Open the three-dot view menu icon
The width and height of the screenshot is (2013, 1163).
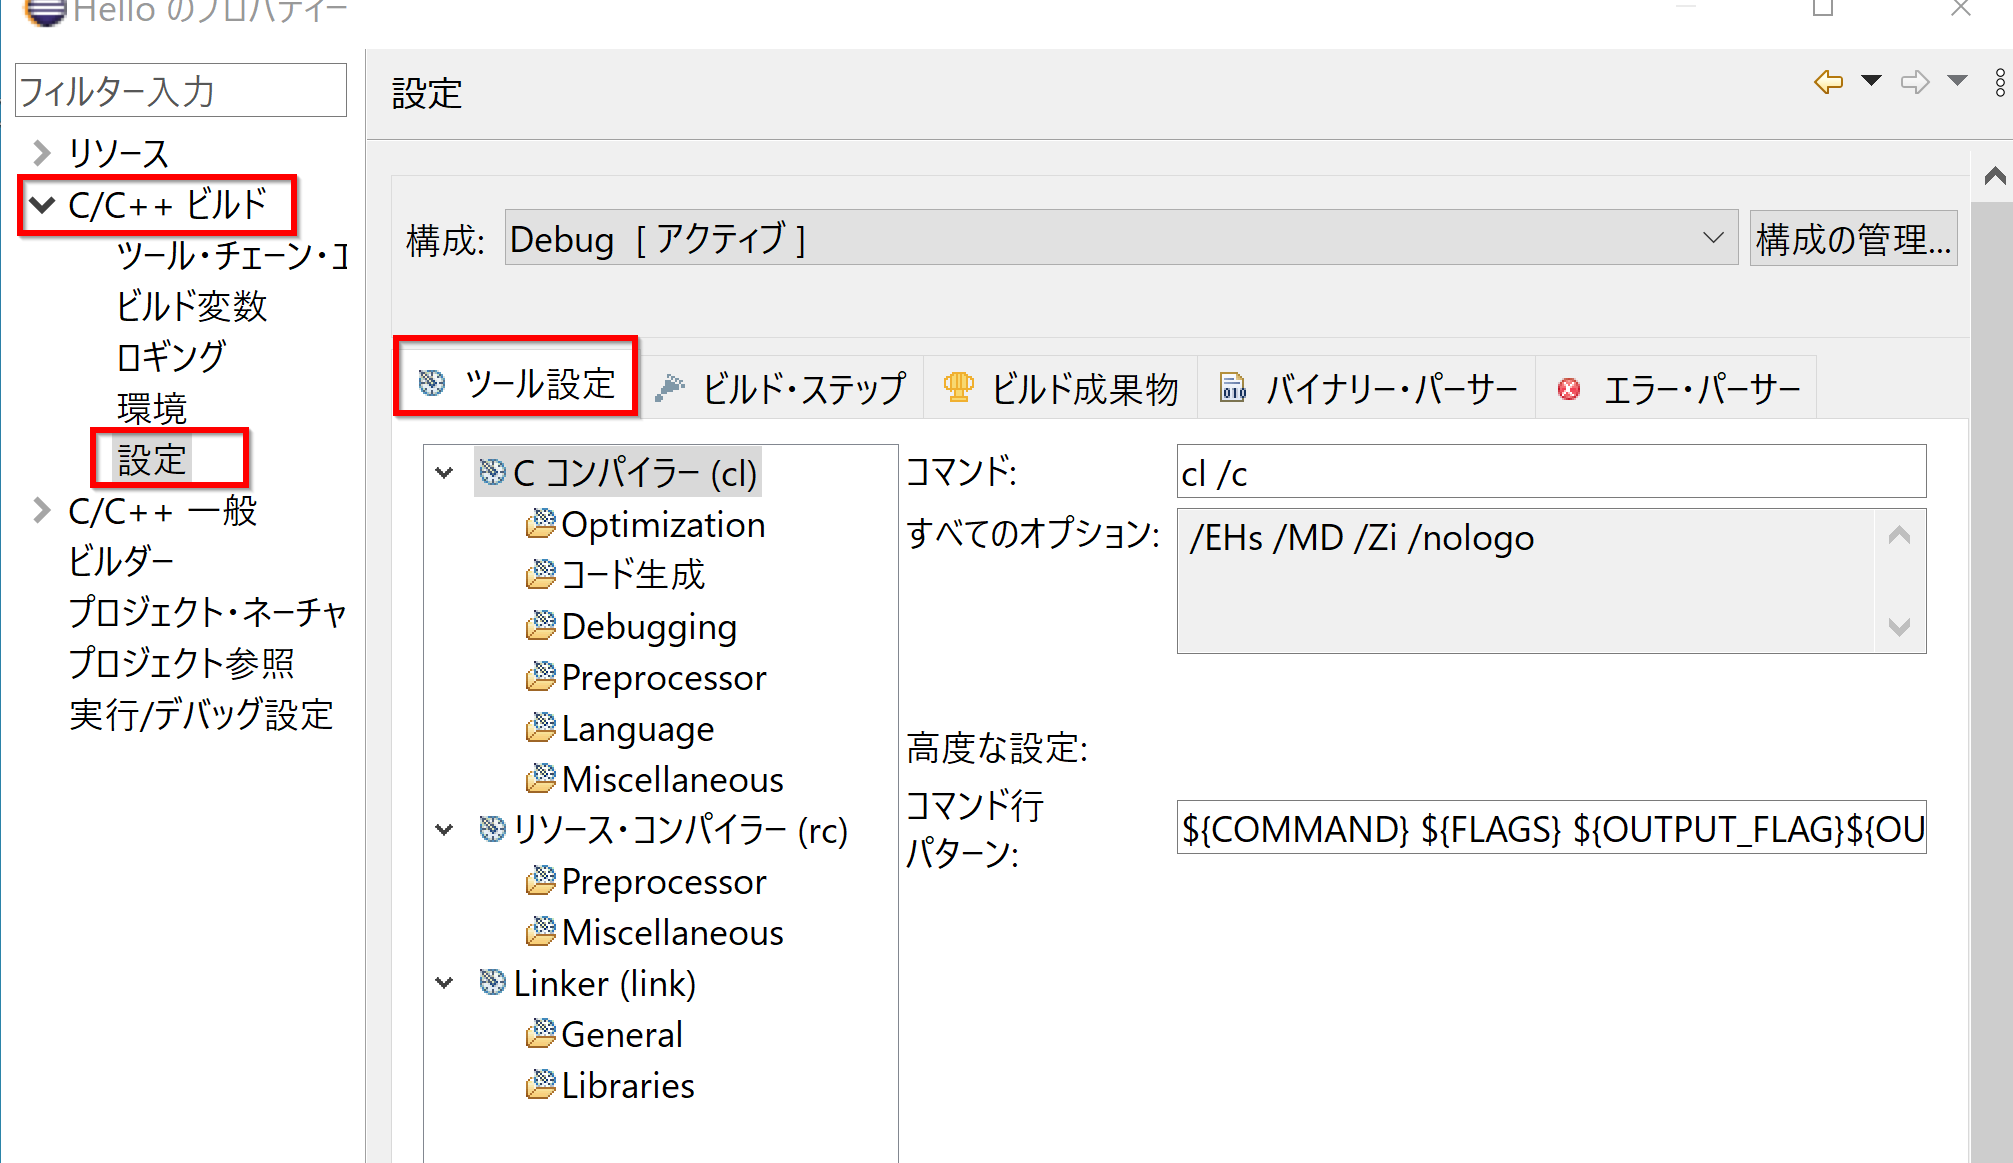[1999, 83]
